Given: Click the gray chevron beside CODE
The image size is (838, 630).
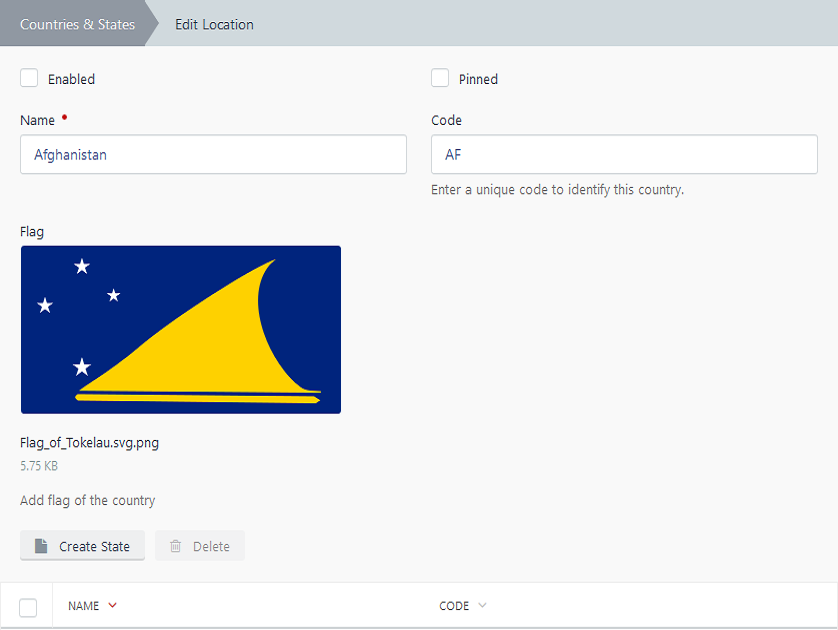Looking at the screenshot, I should coord(482,605).
